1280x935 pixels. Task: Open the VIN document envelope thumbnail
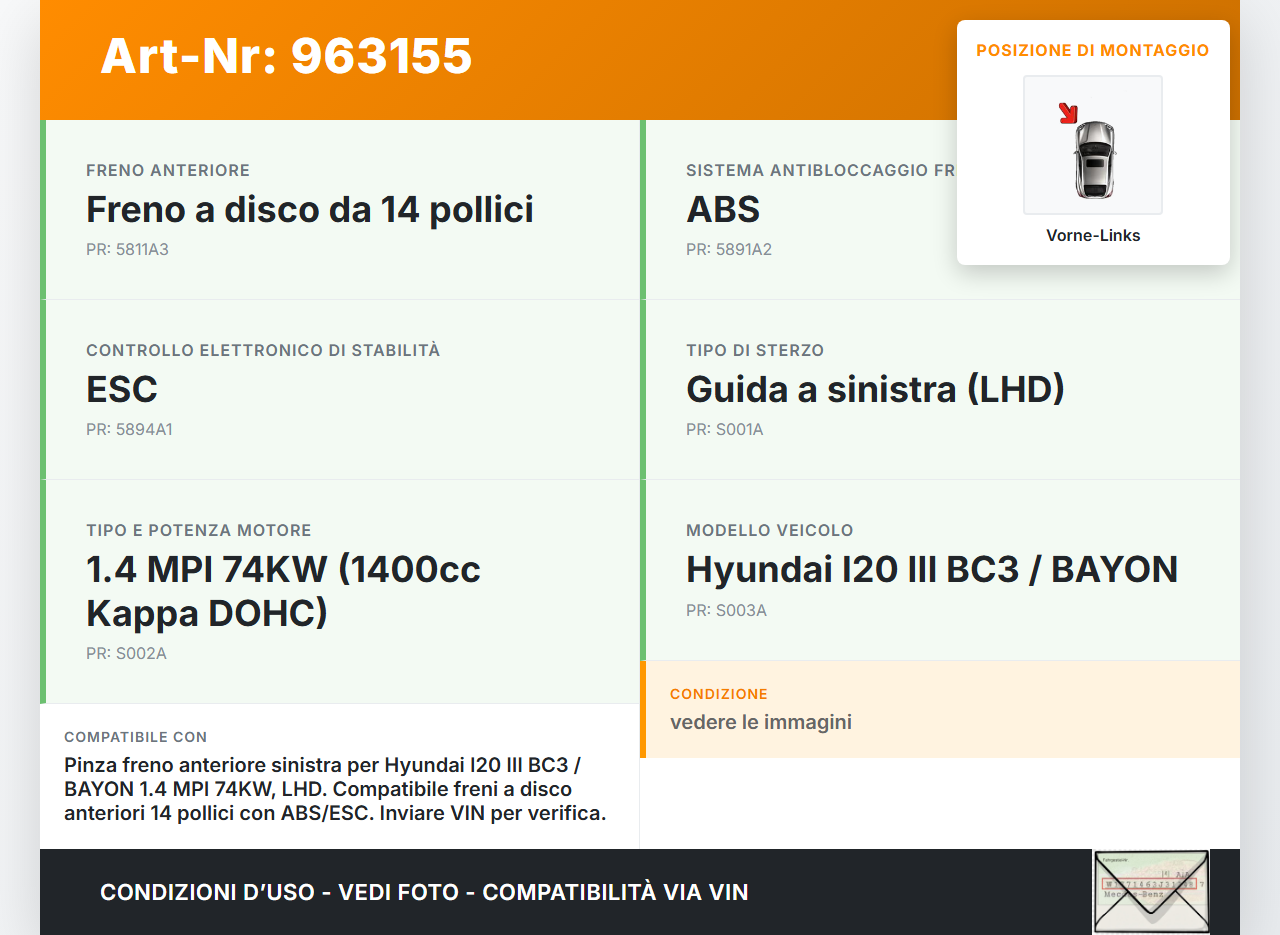click(x=1151, y=892)
